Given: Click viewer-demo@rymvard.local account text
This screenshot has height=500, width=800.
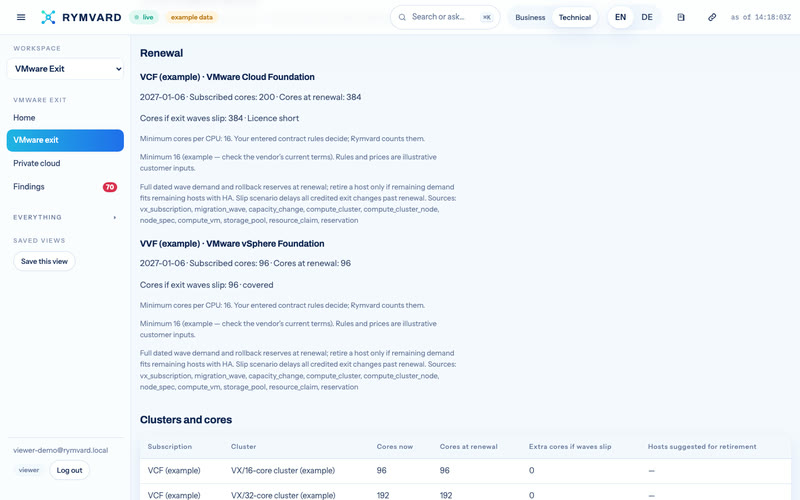Looking at the screenshot, I should click(x=61, y=451).
